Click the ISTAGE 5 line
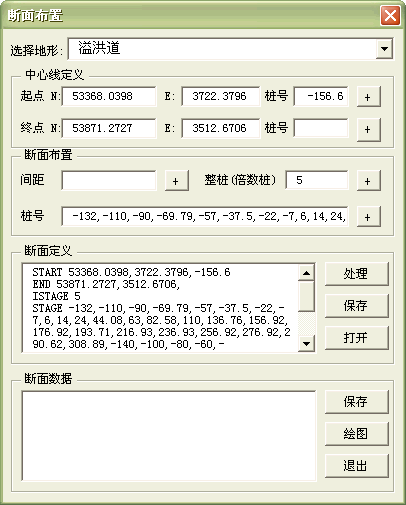The image size is (406, 505). point(56,296)
